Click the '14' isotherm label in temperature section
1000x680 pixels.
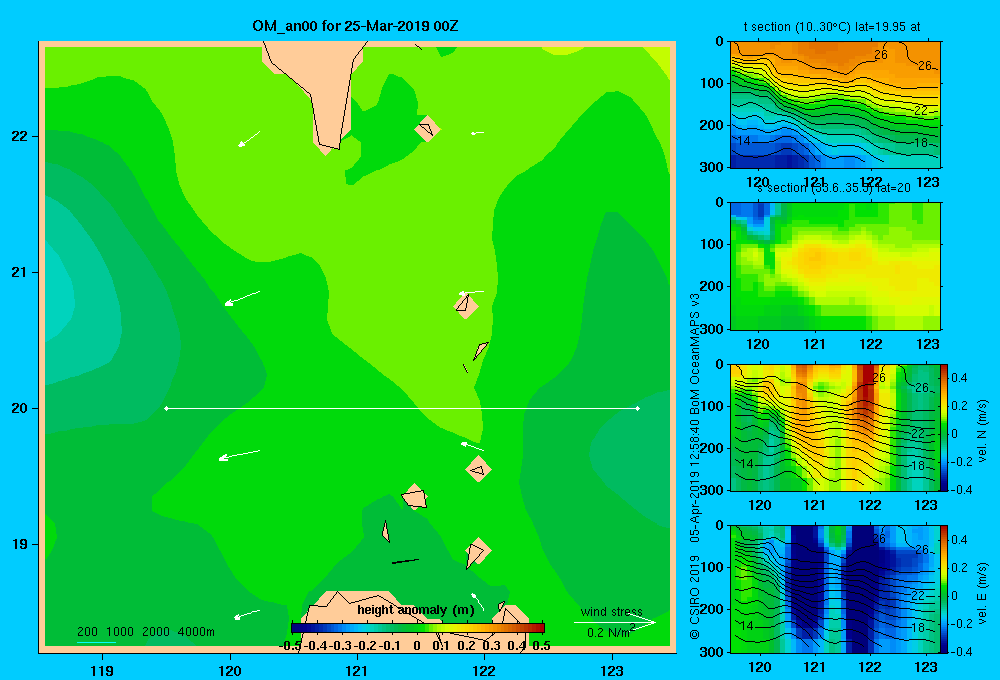click(x=744, y=141)
